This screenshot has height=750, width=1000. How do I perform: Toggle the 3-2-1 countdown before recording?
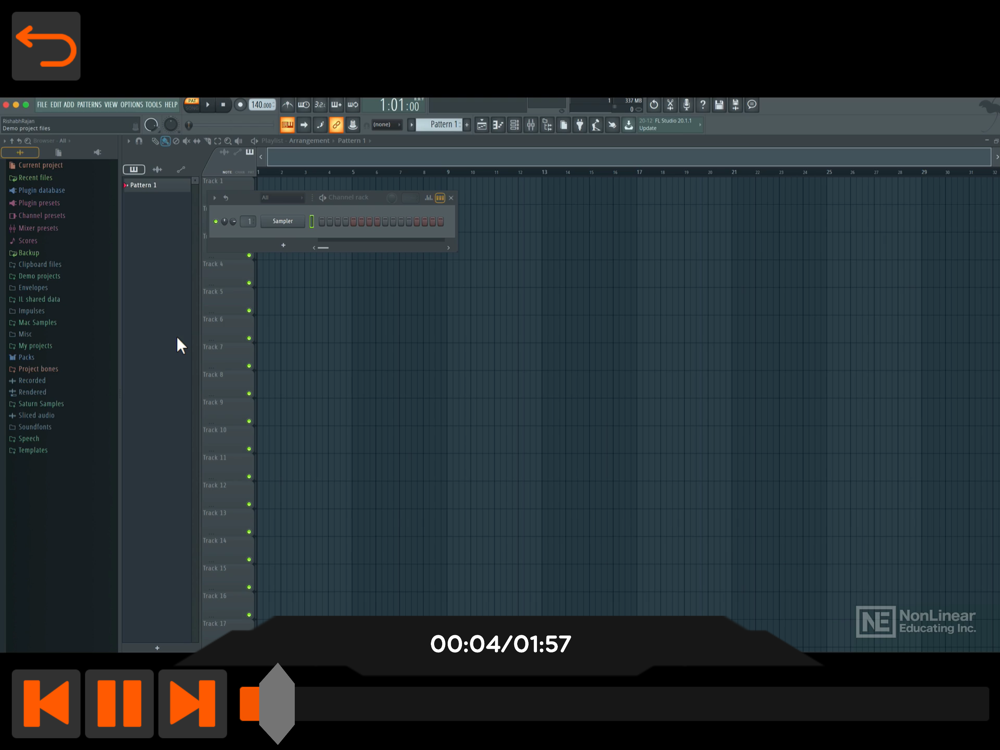coord(320,105)
